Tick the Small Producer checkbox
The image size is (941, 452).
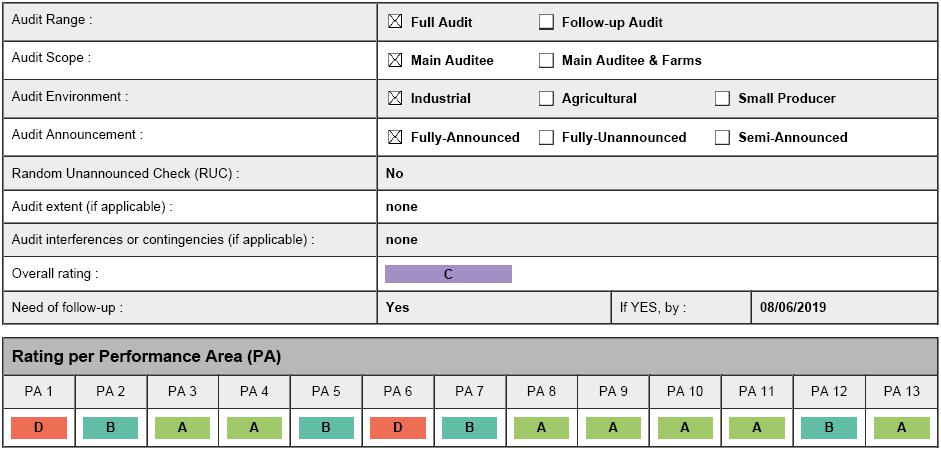722,98
